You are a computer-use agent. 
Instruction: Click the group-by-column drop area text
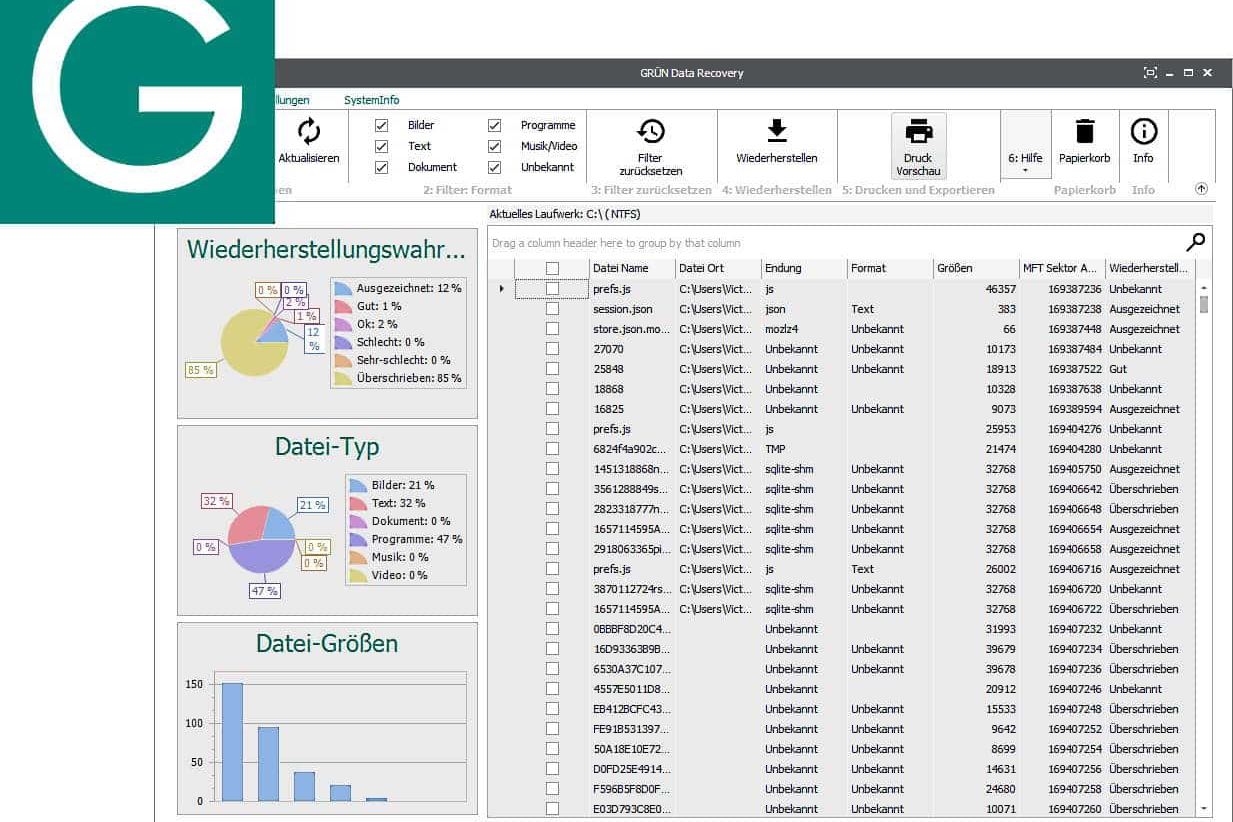pyautogui.click(x=616, y=243)
